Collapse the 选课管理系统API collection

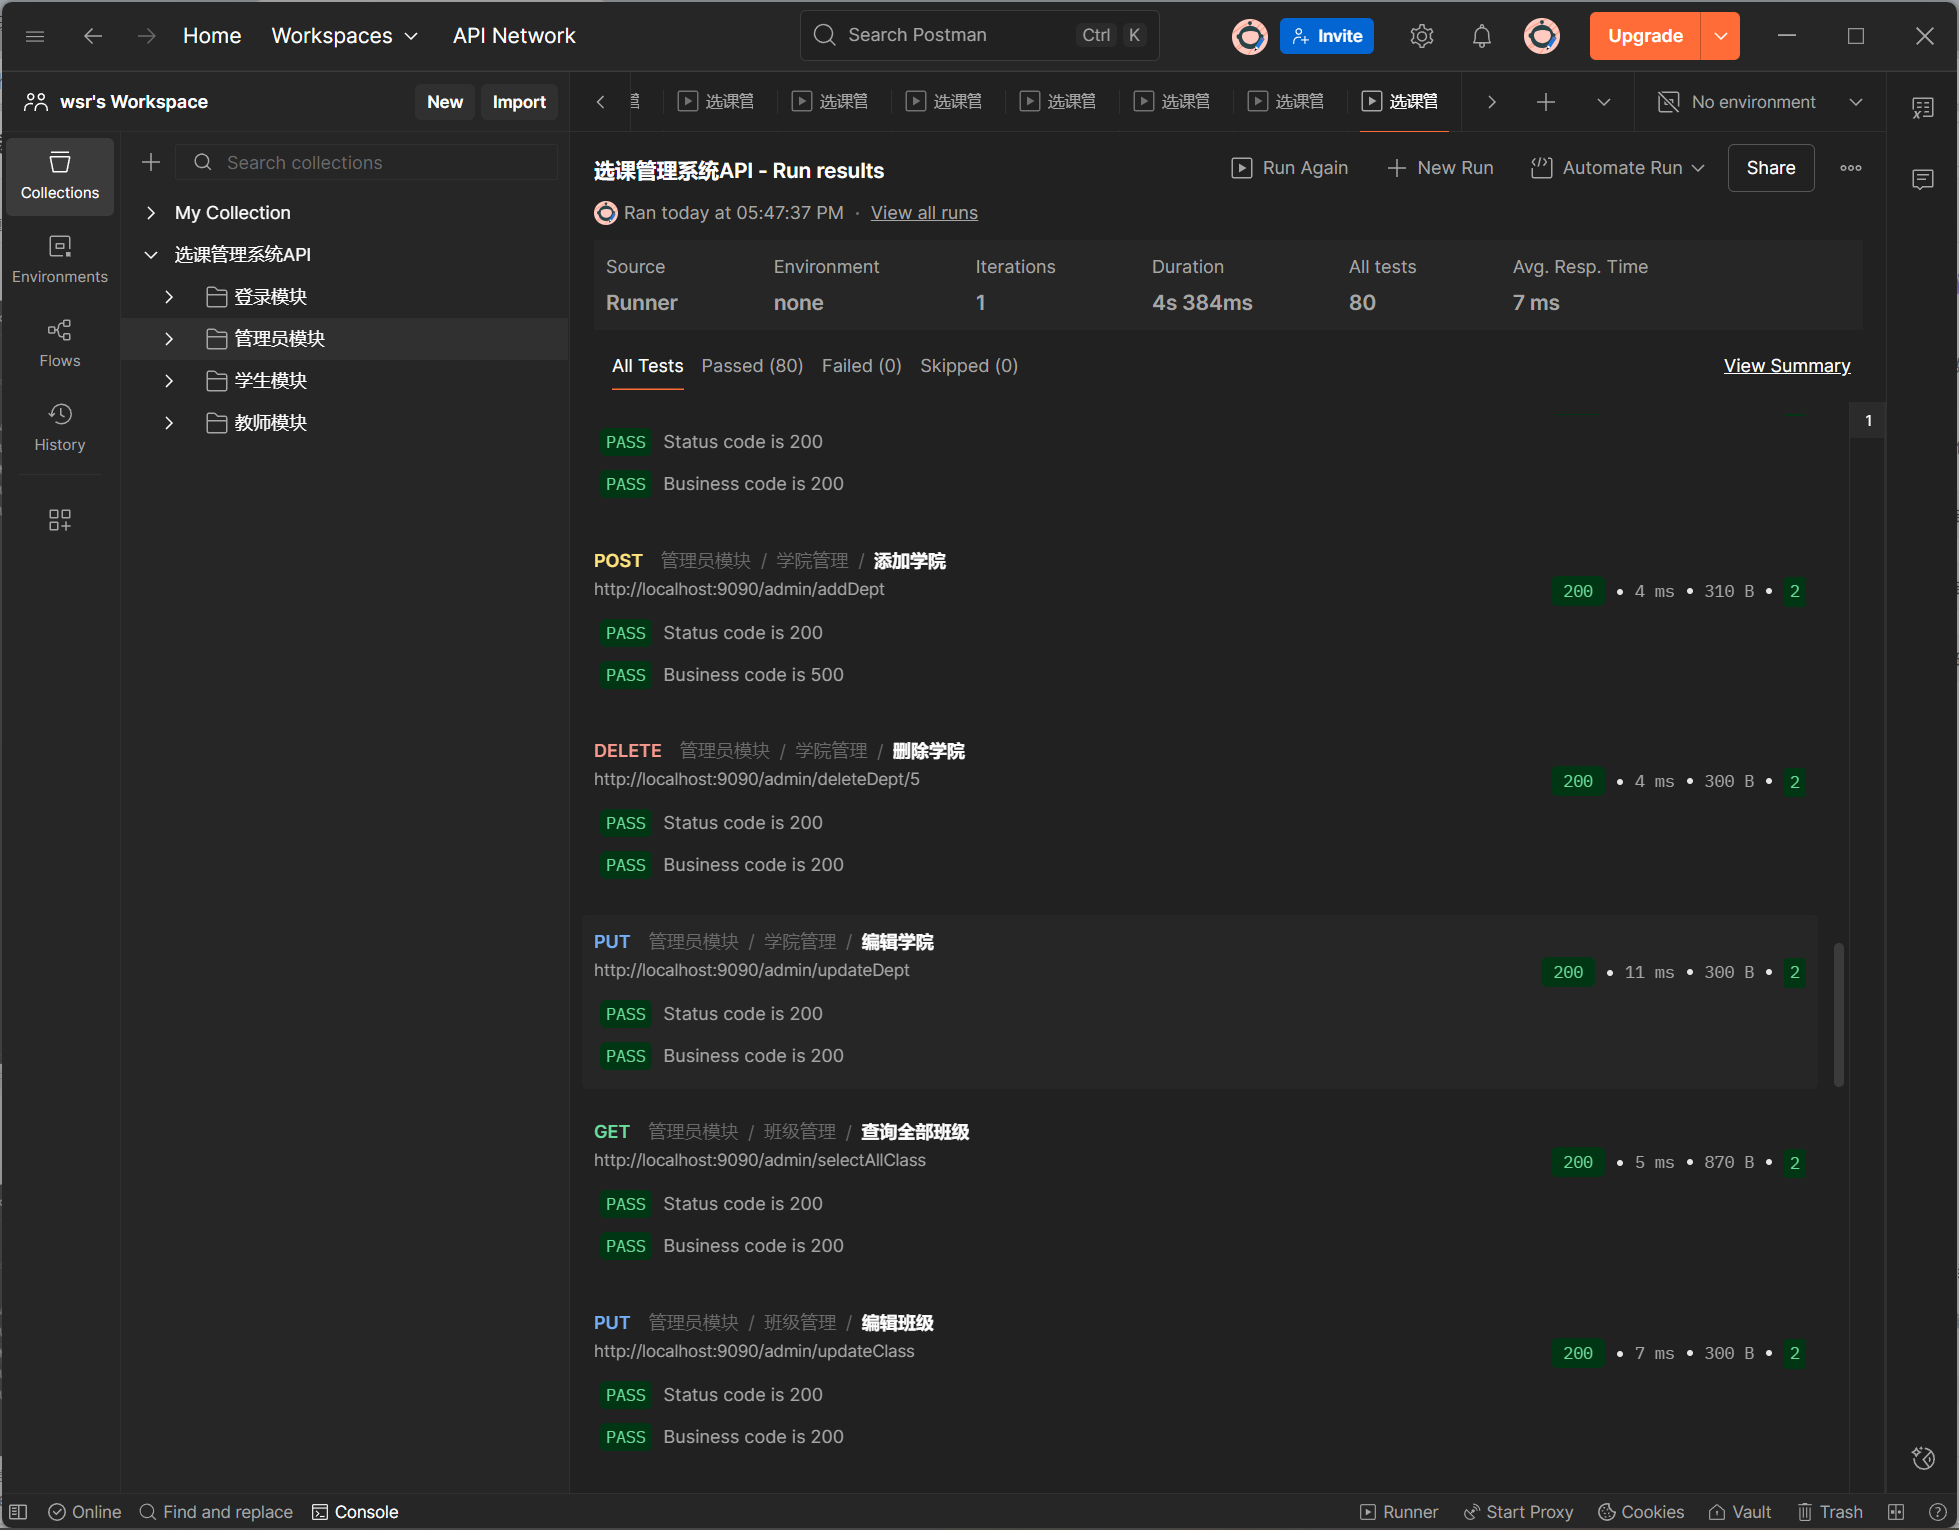click(x=151, y=255)
